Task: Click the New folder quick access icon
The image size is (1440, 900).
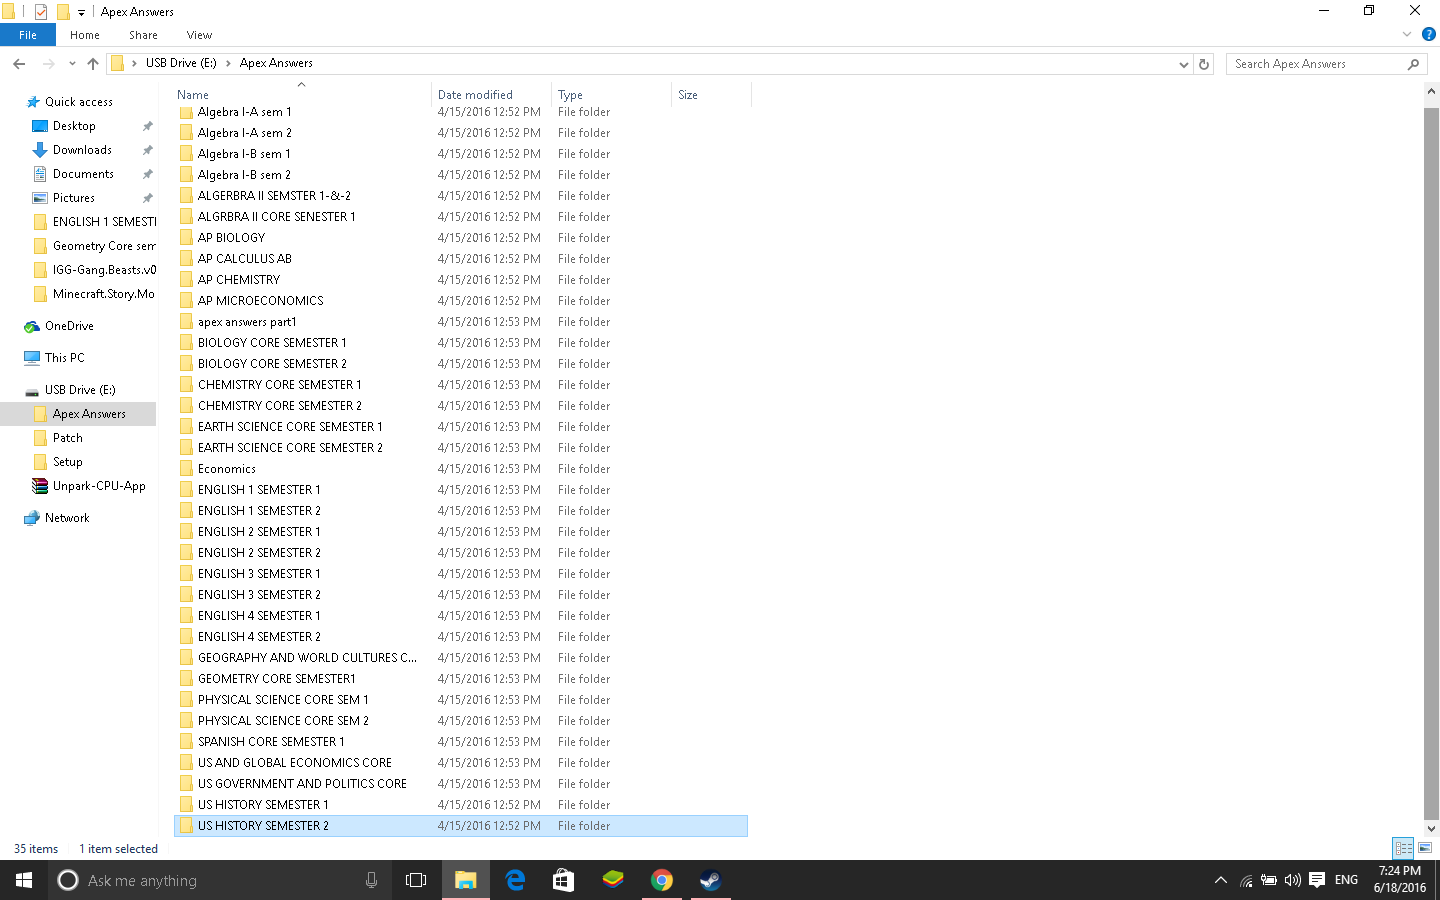Action: pyautogui.click(x=63, y=12)
